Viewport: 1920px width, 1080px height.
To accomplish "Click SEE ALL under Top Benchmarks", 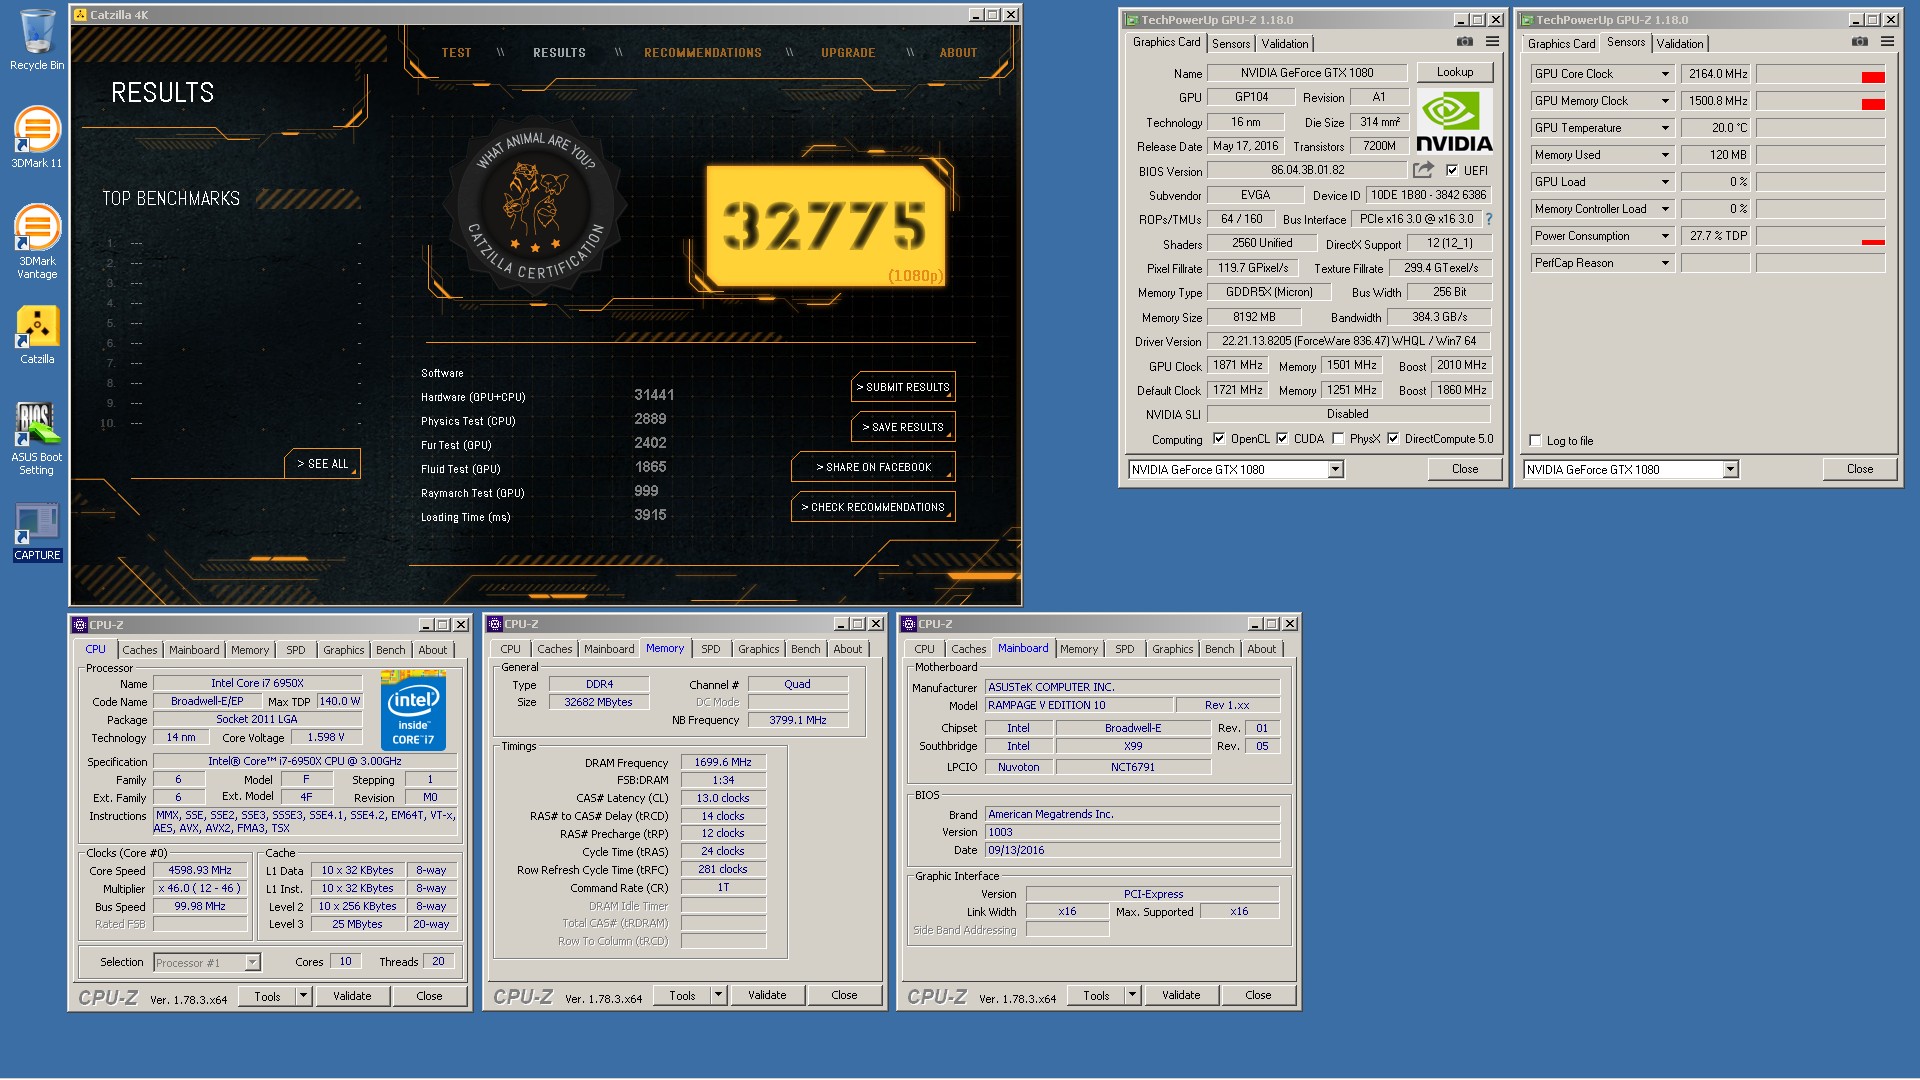I will [322, 464].
